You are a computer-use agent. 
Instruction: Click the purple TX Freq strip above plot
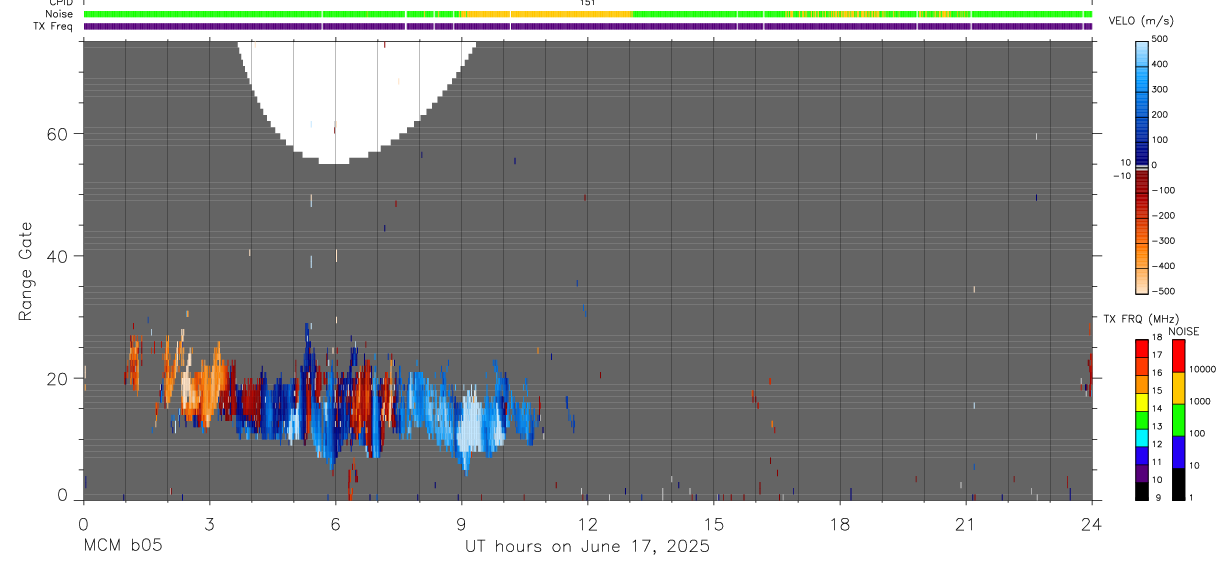coord(587,26)
